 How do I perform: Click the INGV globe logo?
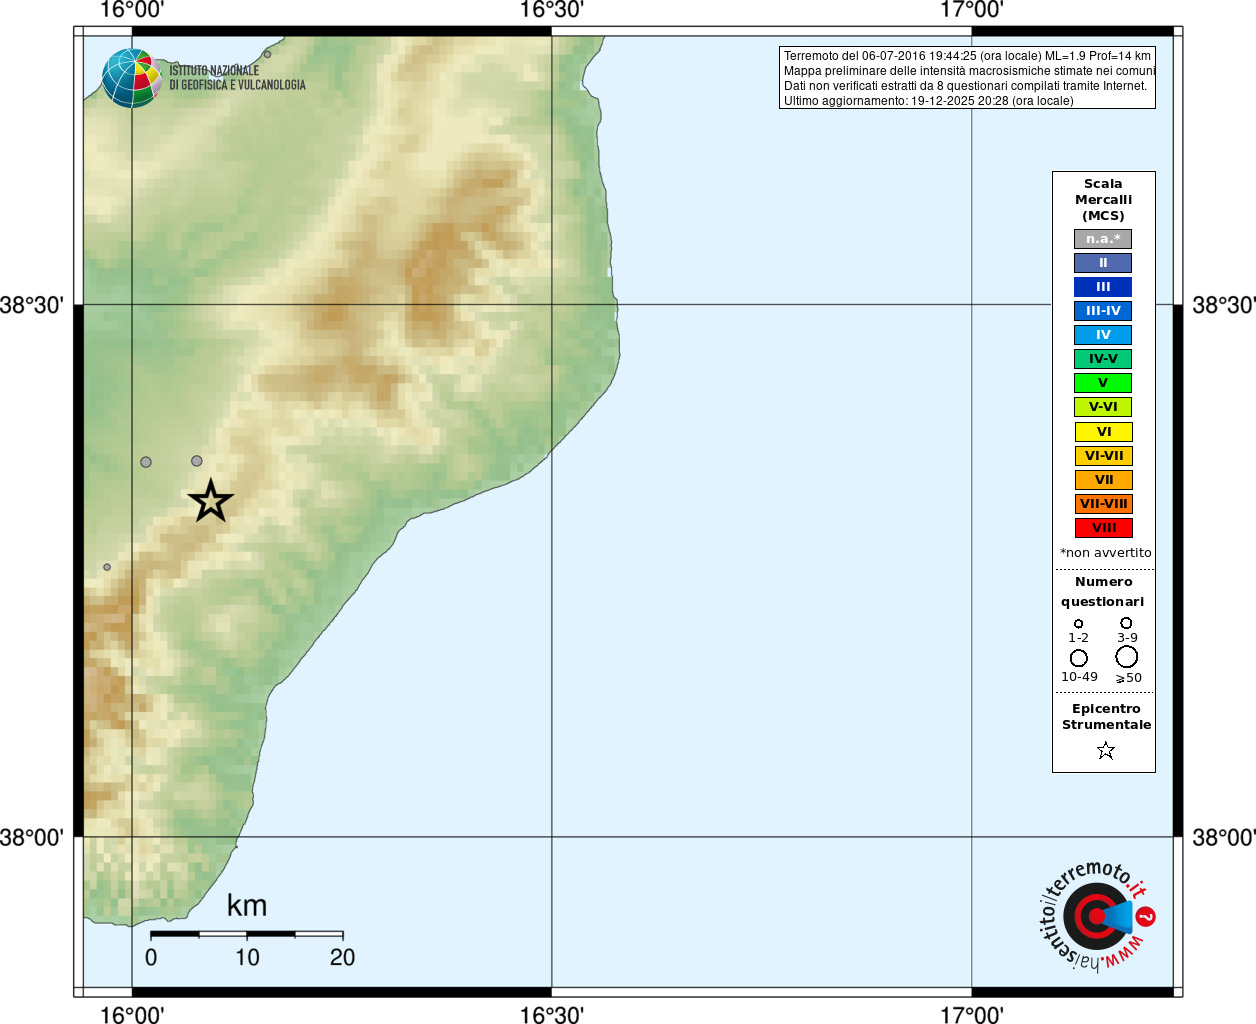[131, 78]
